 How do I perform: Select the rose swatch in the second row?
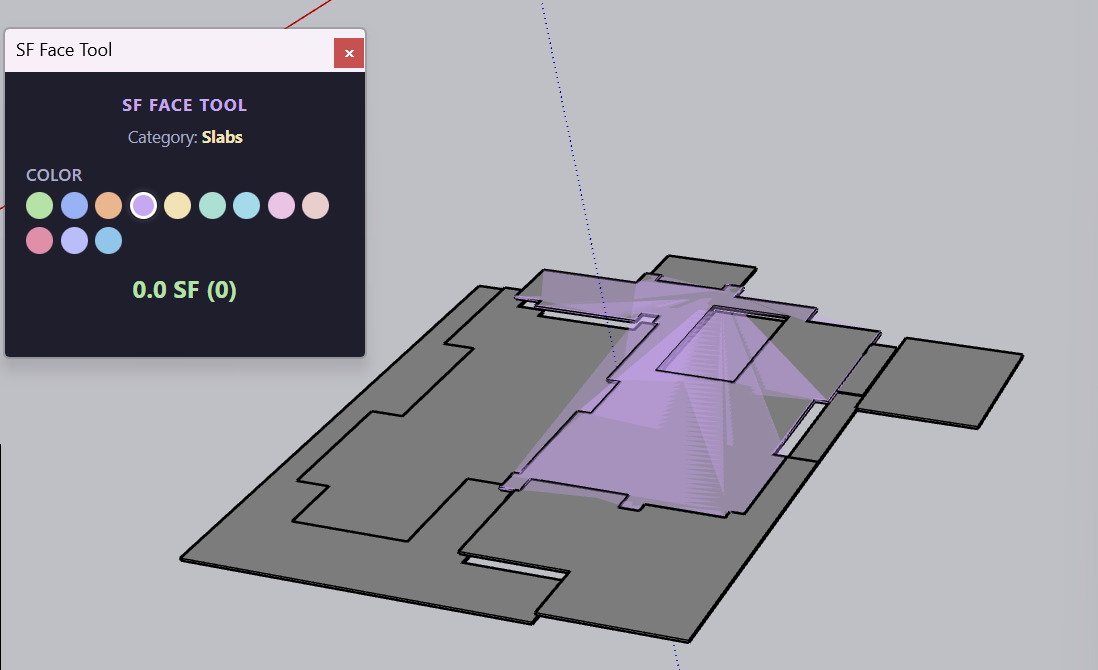39,240
